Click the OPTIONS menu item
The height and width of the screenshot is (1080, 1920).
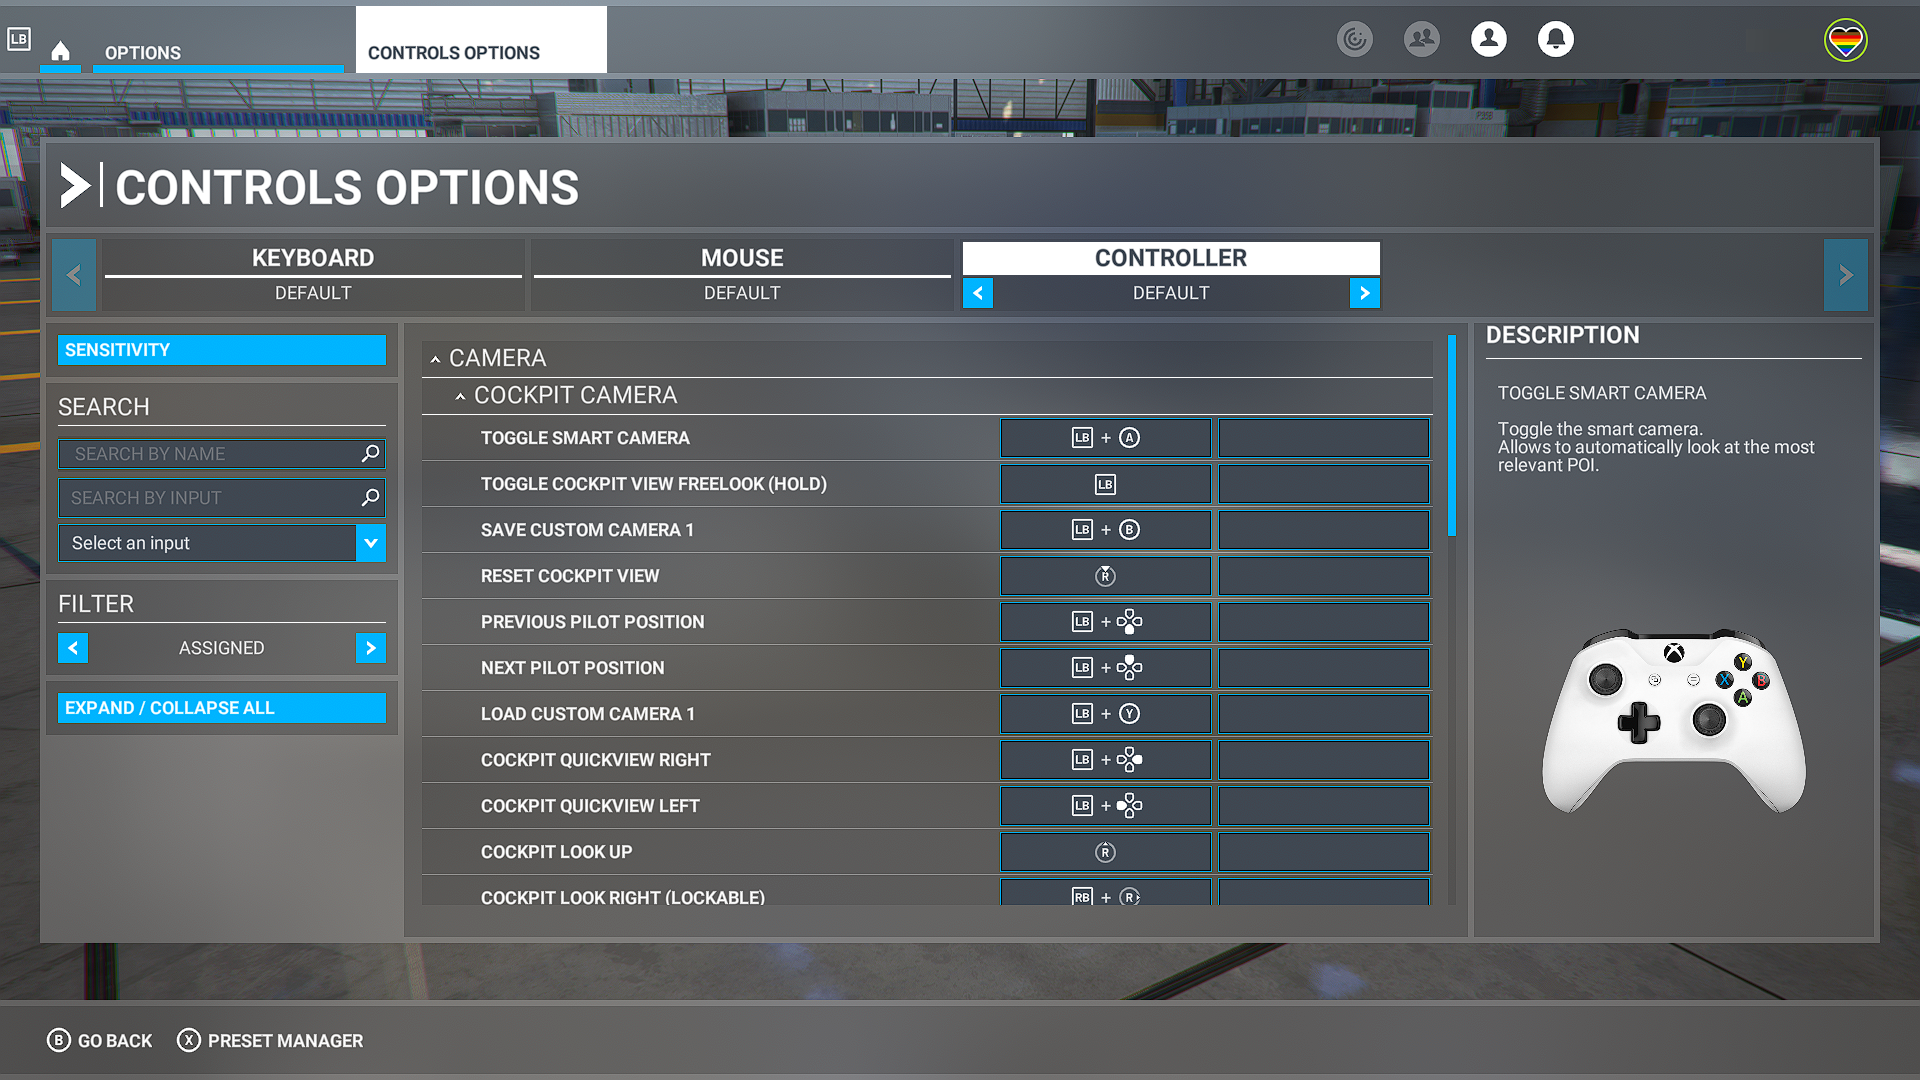click(142, 53)
